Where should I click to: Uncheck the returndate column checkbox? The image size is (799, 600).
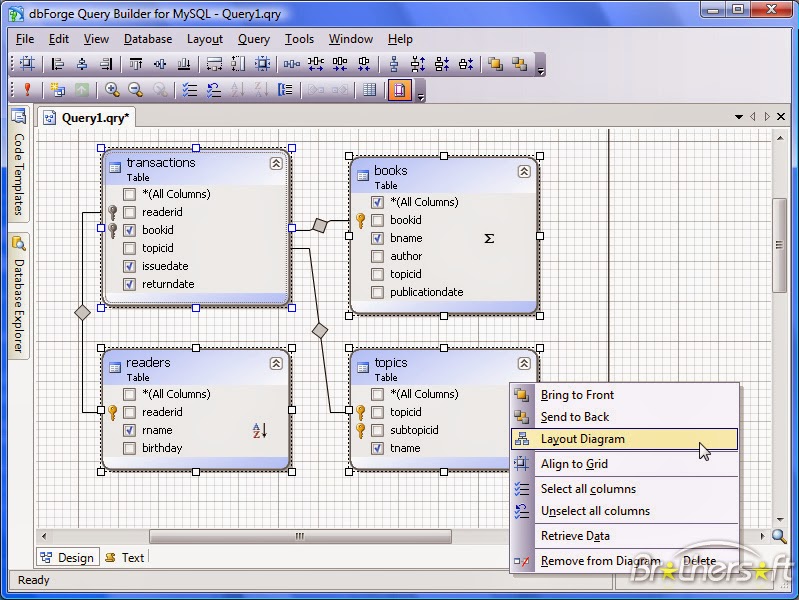pos(129,284)
